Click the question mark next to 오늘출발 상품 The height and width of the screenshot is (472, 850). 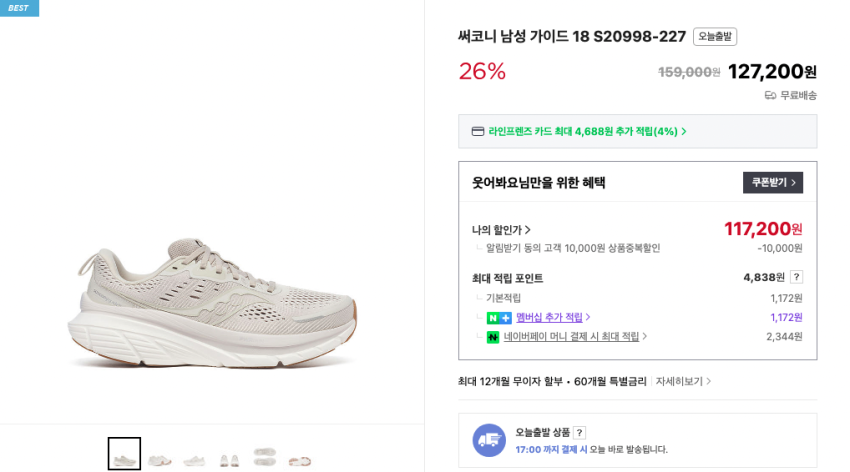coord(580,432)
